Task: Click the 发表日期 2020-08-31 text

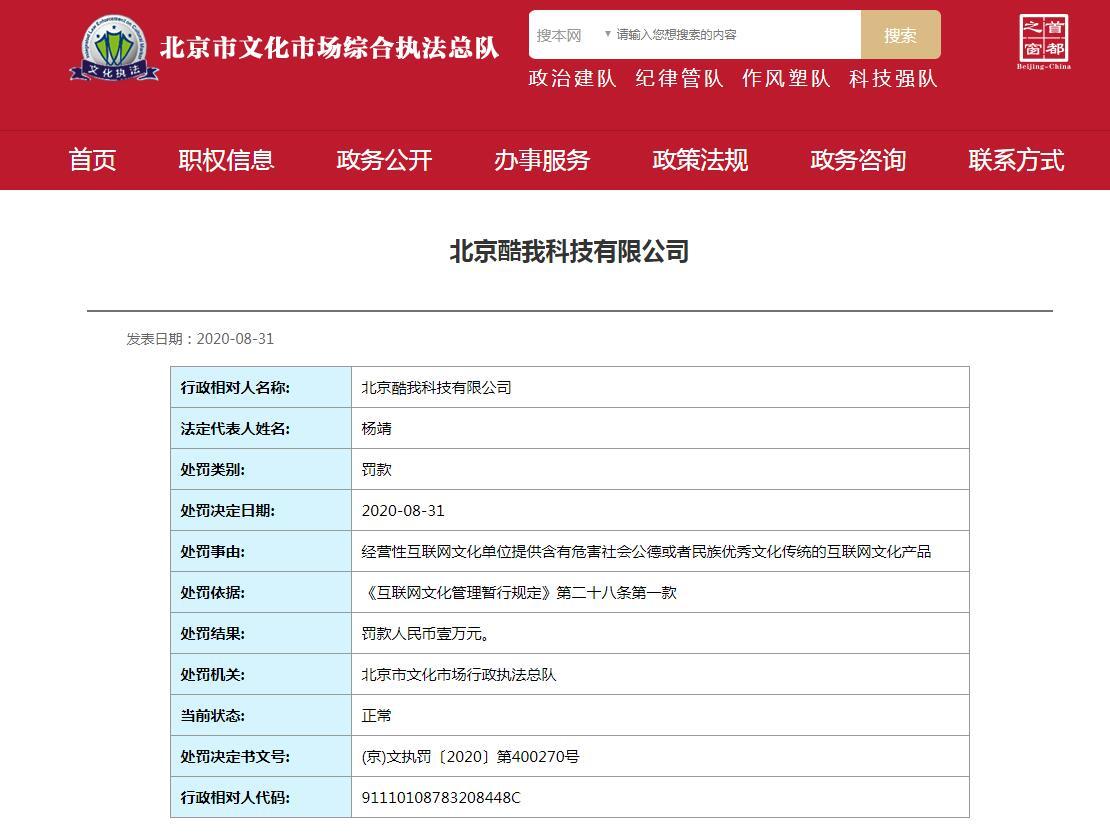Action: click(x=200, y=339)
